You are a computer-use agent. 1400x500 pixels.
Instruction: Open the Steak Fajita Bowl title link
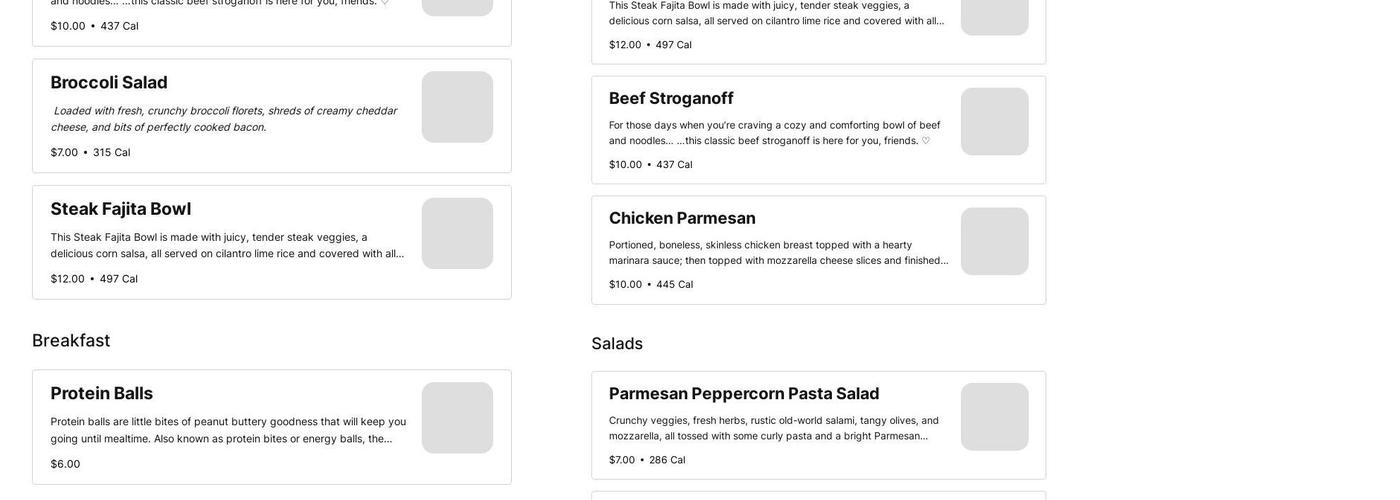coord(121,209)
